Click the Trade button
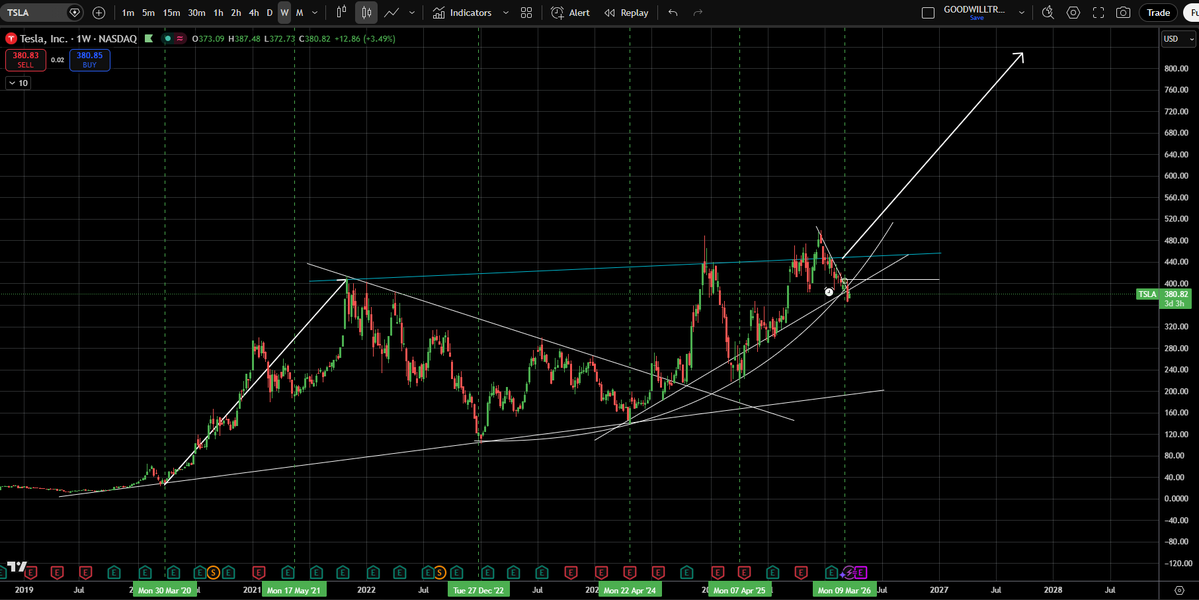The image size is (1199, 600). [x=1158, y=12]
